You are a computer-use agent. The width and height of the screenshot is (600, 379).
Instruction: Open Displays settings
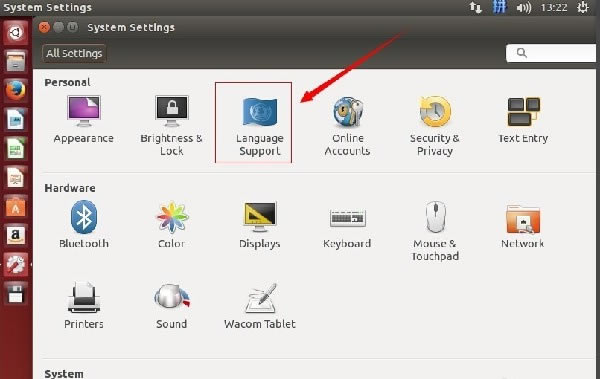[260, 225]
